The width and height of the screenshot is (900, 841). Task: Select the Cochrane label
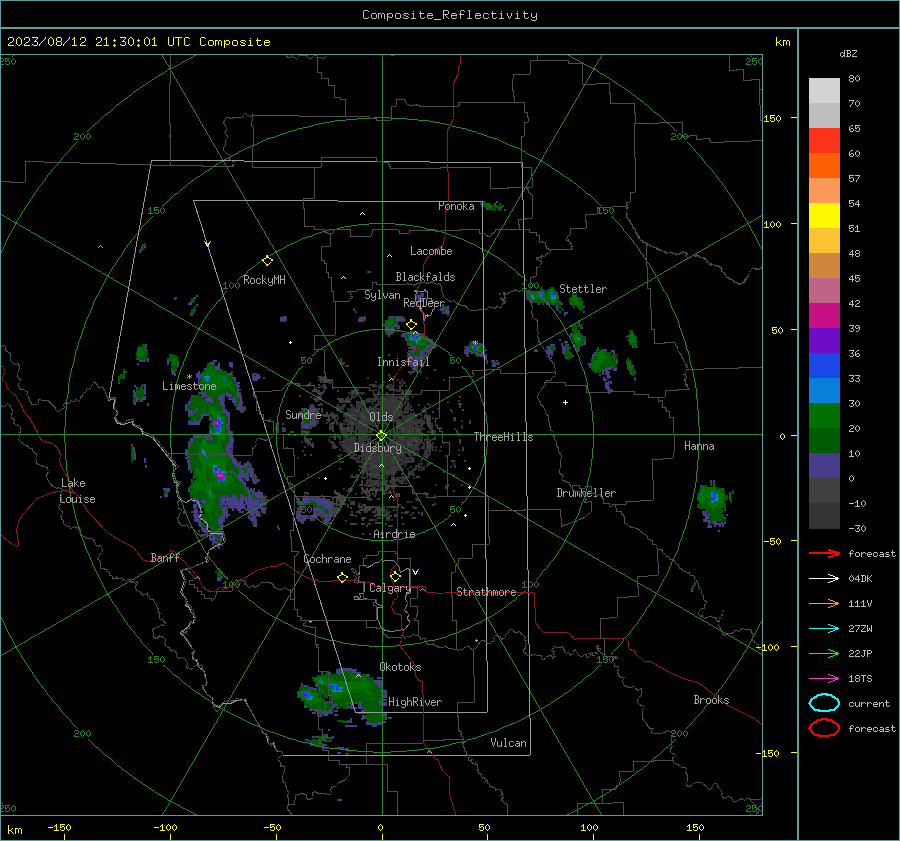pyautogui.click(x=327, y=559)
